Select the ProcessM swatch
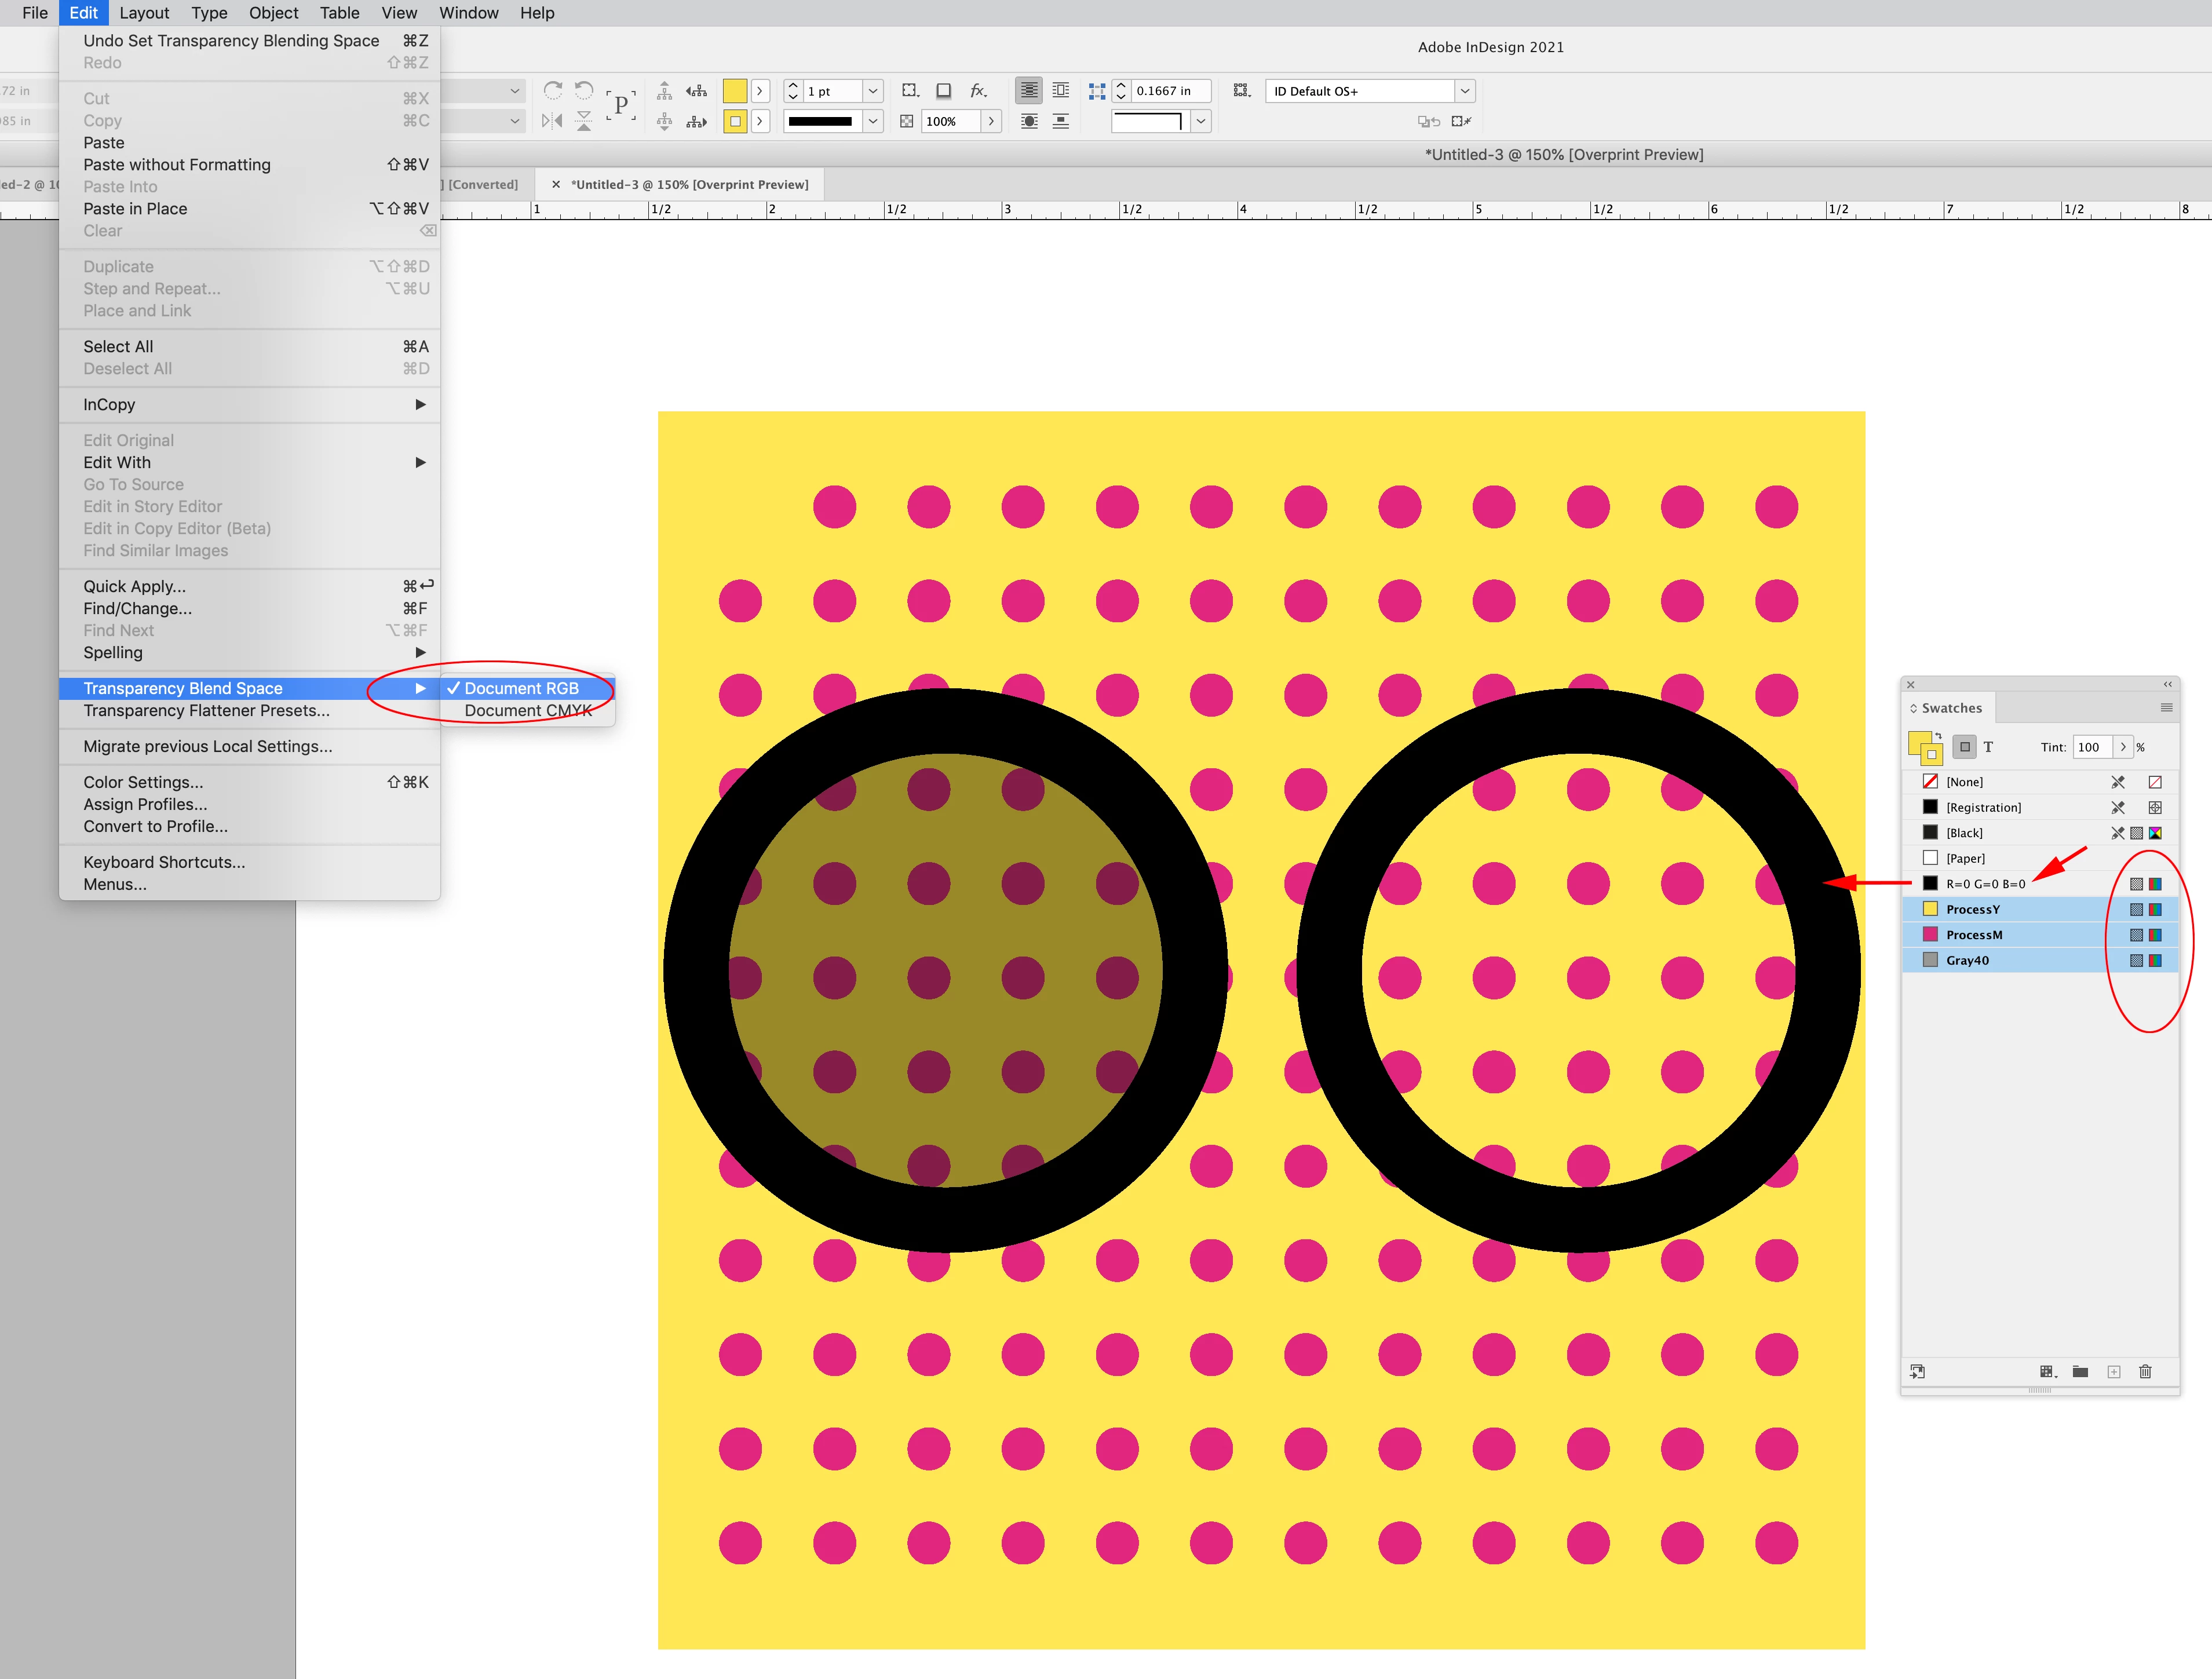Image resolution: width=2212 pixels, height=1679 pixels. [x=1974, y=934]
